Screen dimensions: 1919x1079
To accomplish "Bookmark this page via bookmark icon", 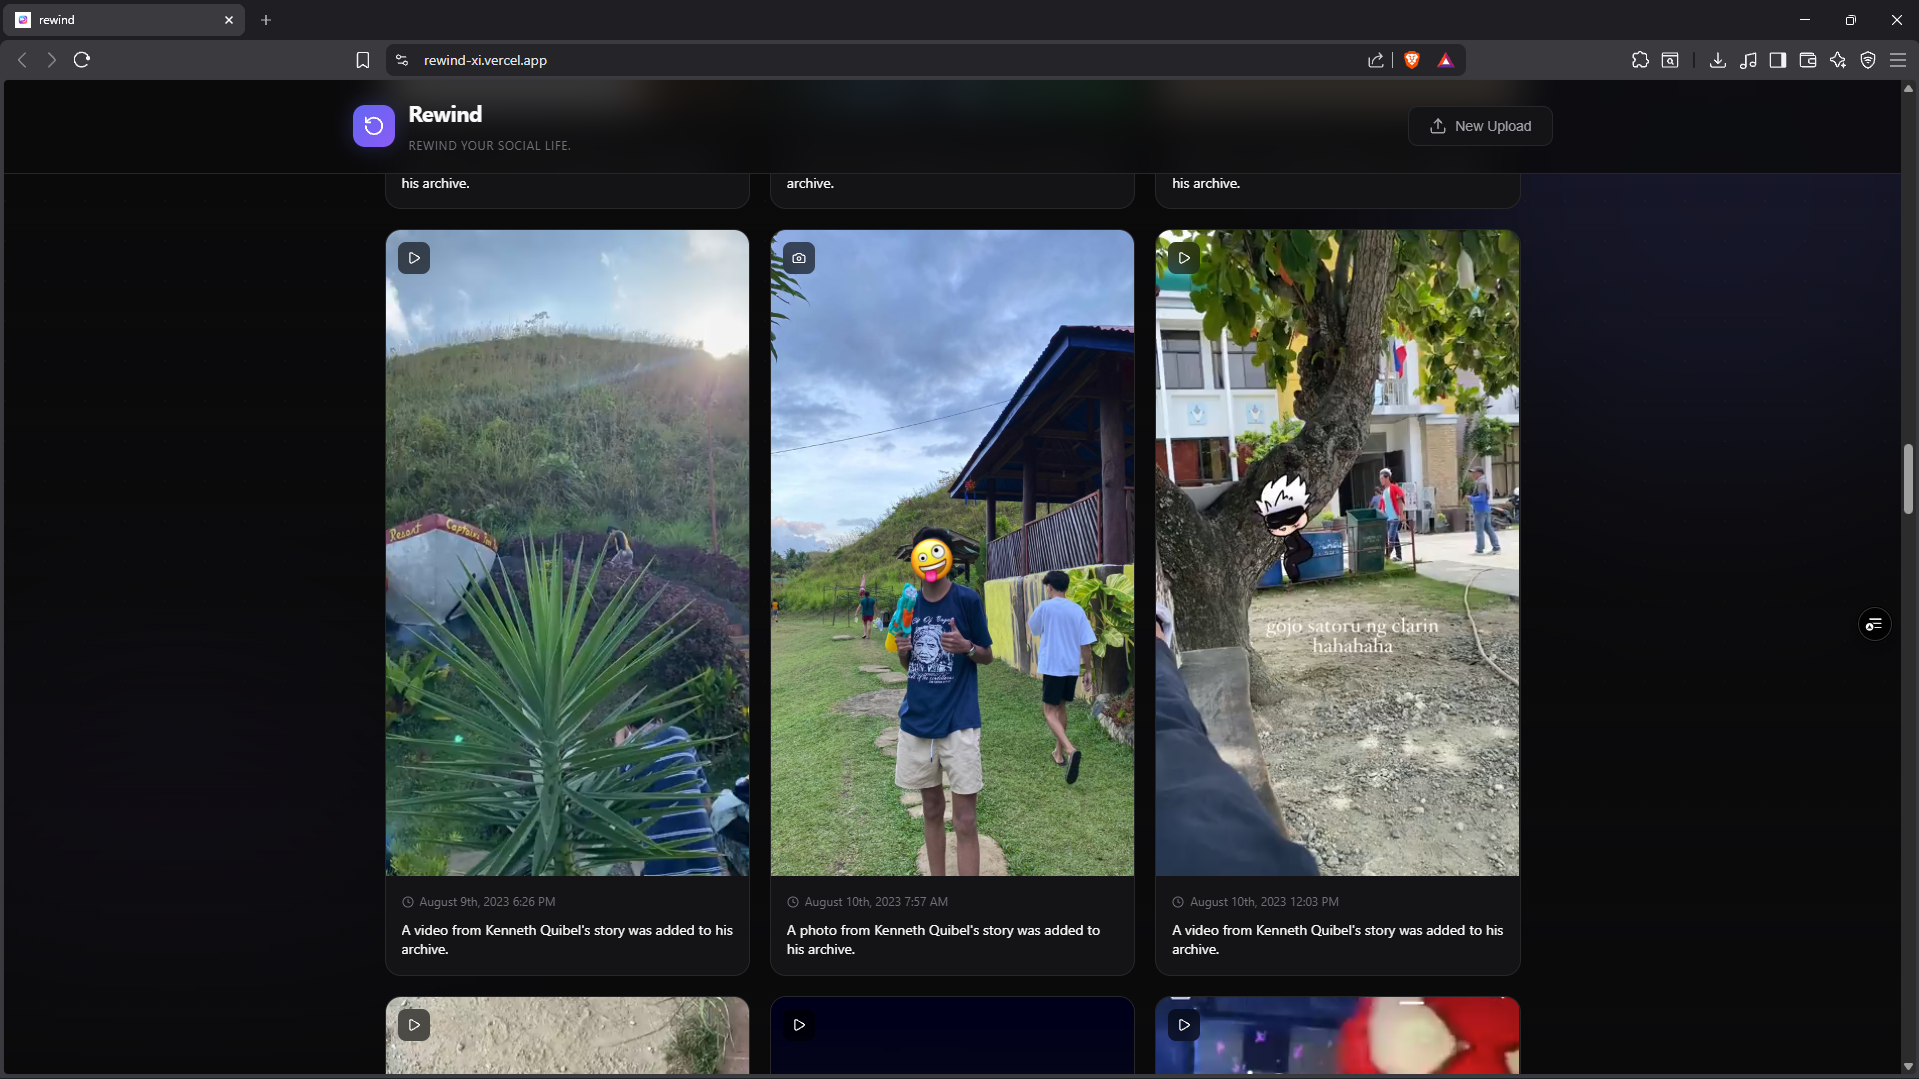I will [x=363, y=60].
